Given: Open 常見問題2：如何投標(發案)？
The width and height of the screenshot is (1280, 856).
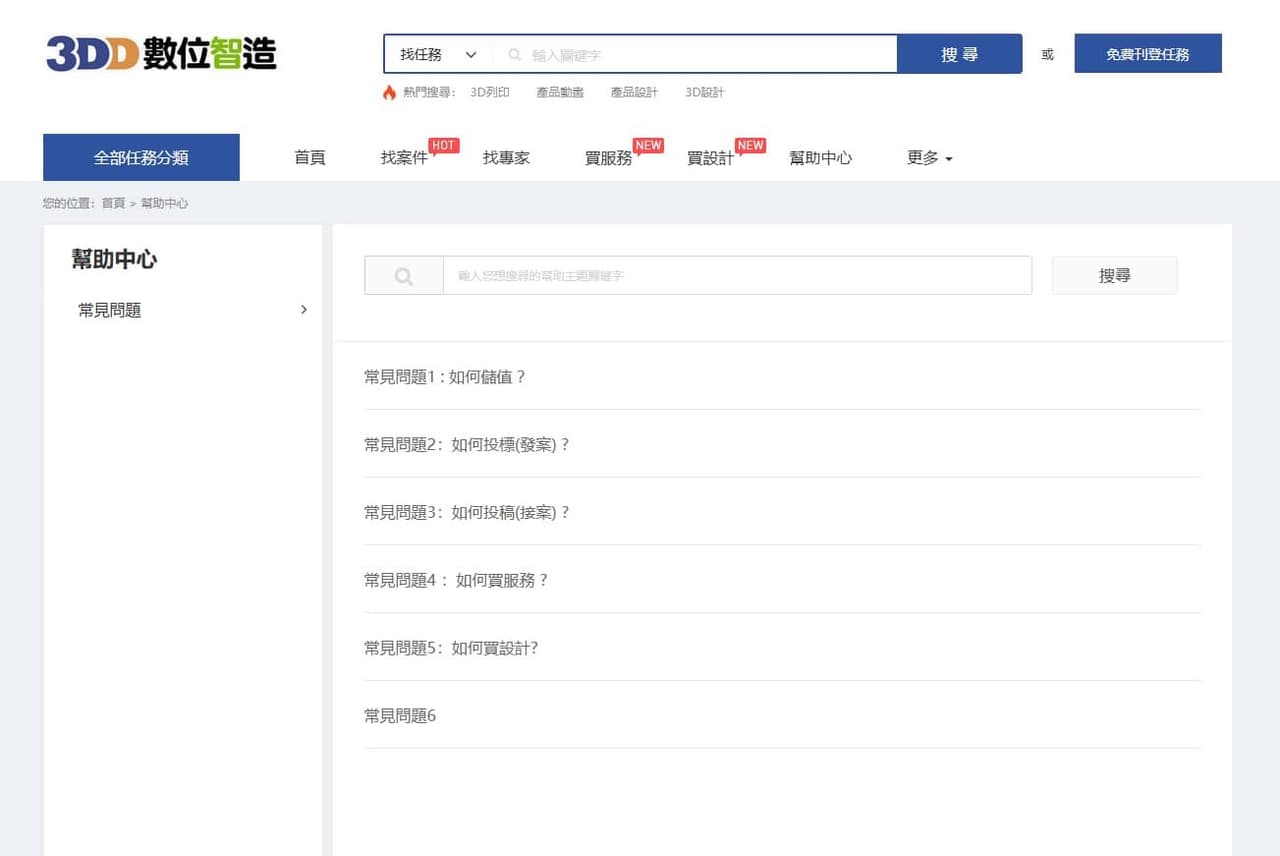Looking at the screenshot, I should (467, 445).
